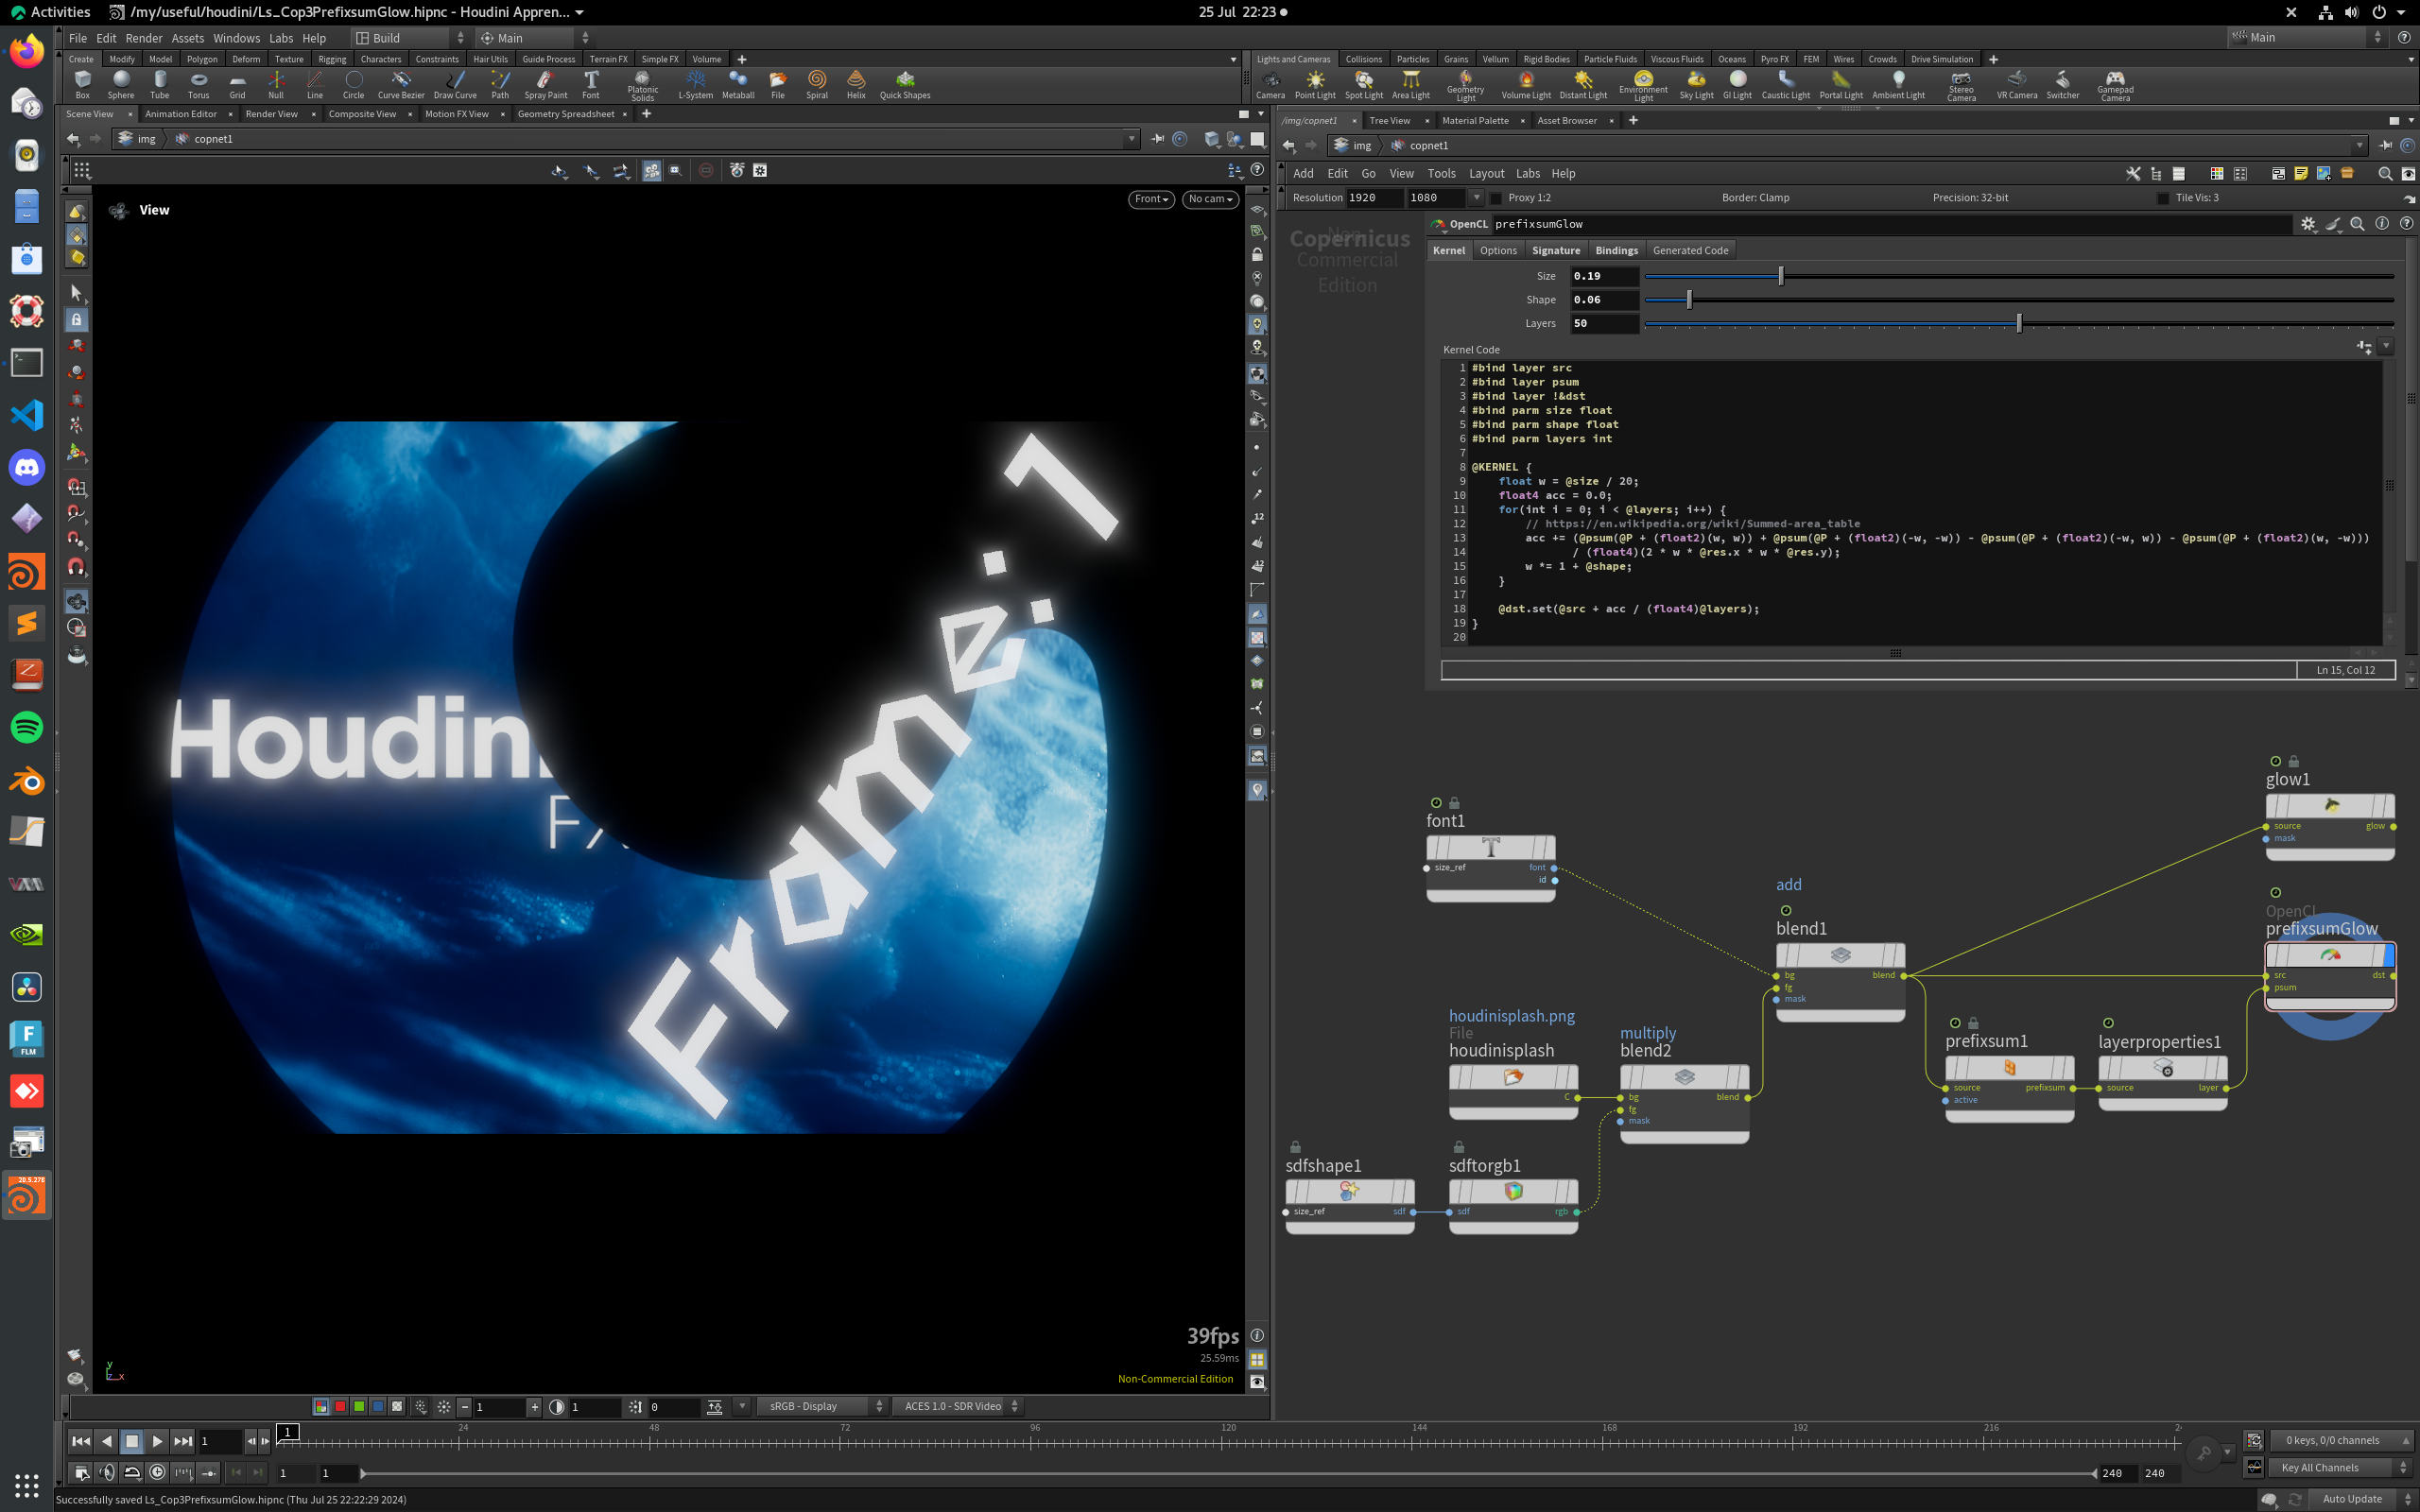Switch to the Bindings tab

(x=1616, y=250)
